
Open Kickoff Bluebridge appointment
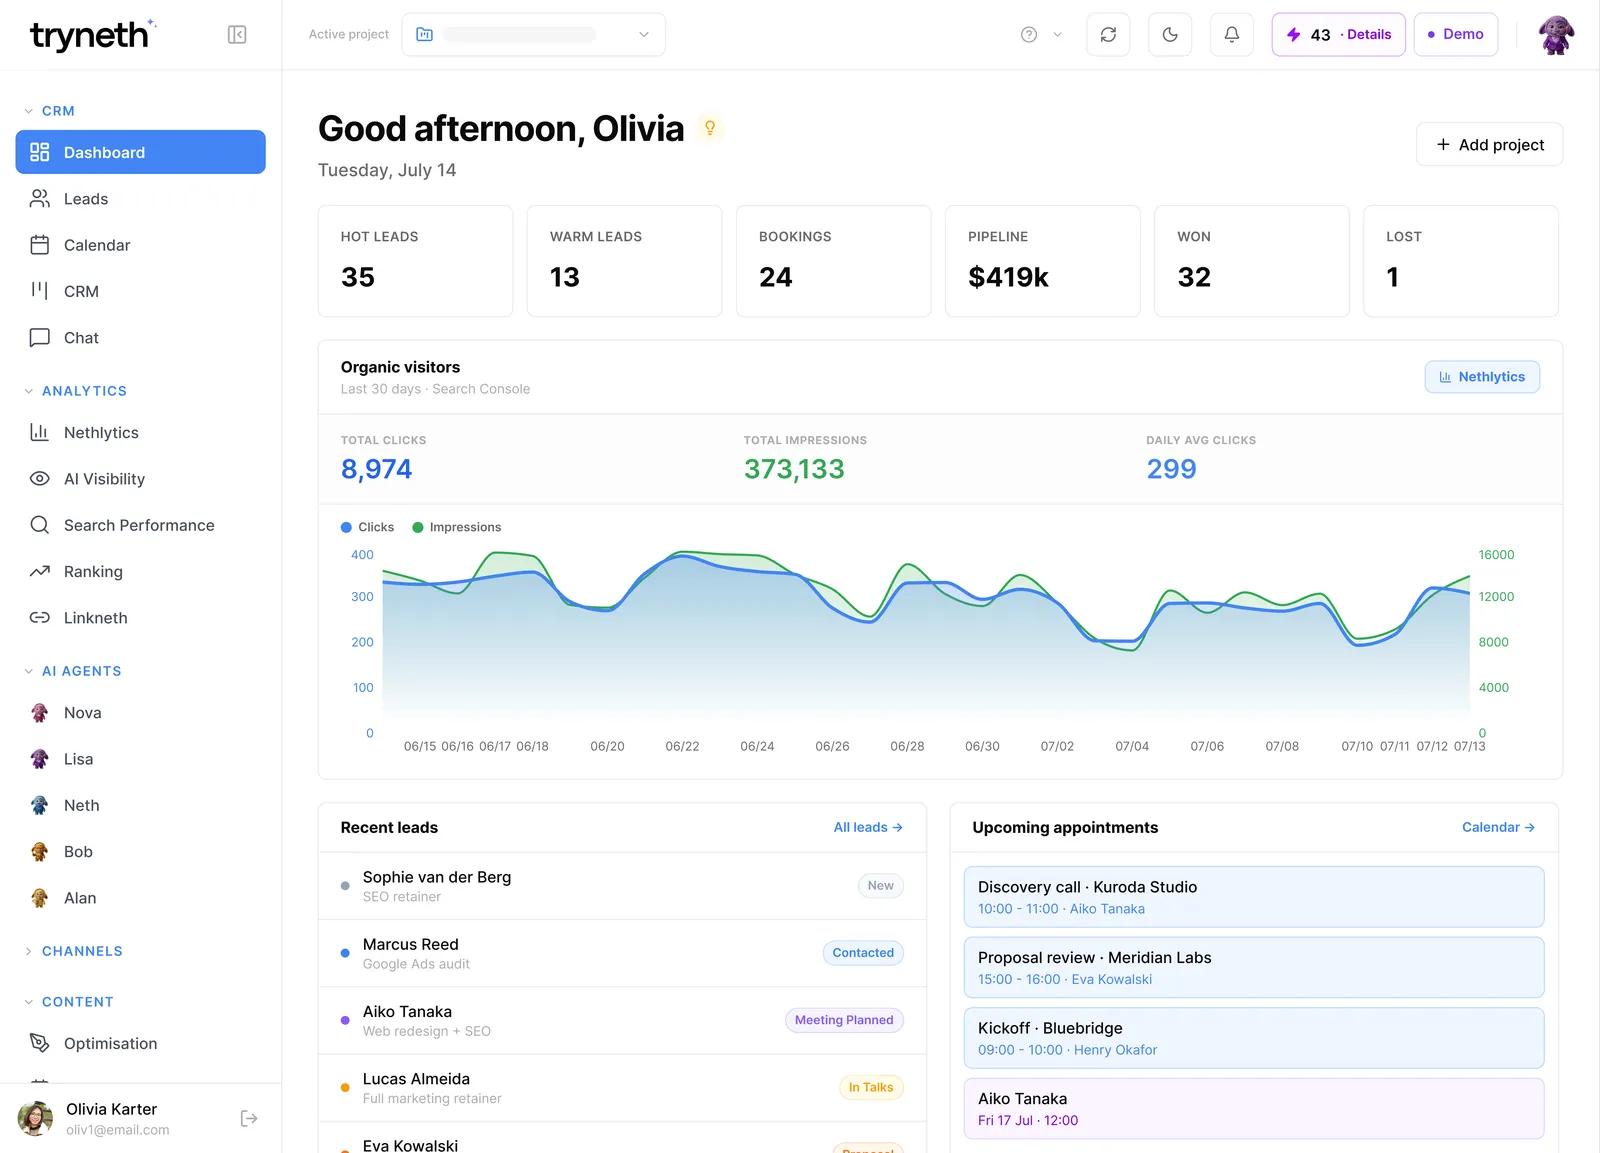(x=1254, y=1038)
